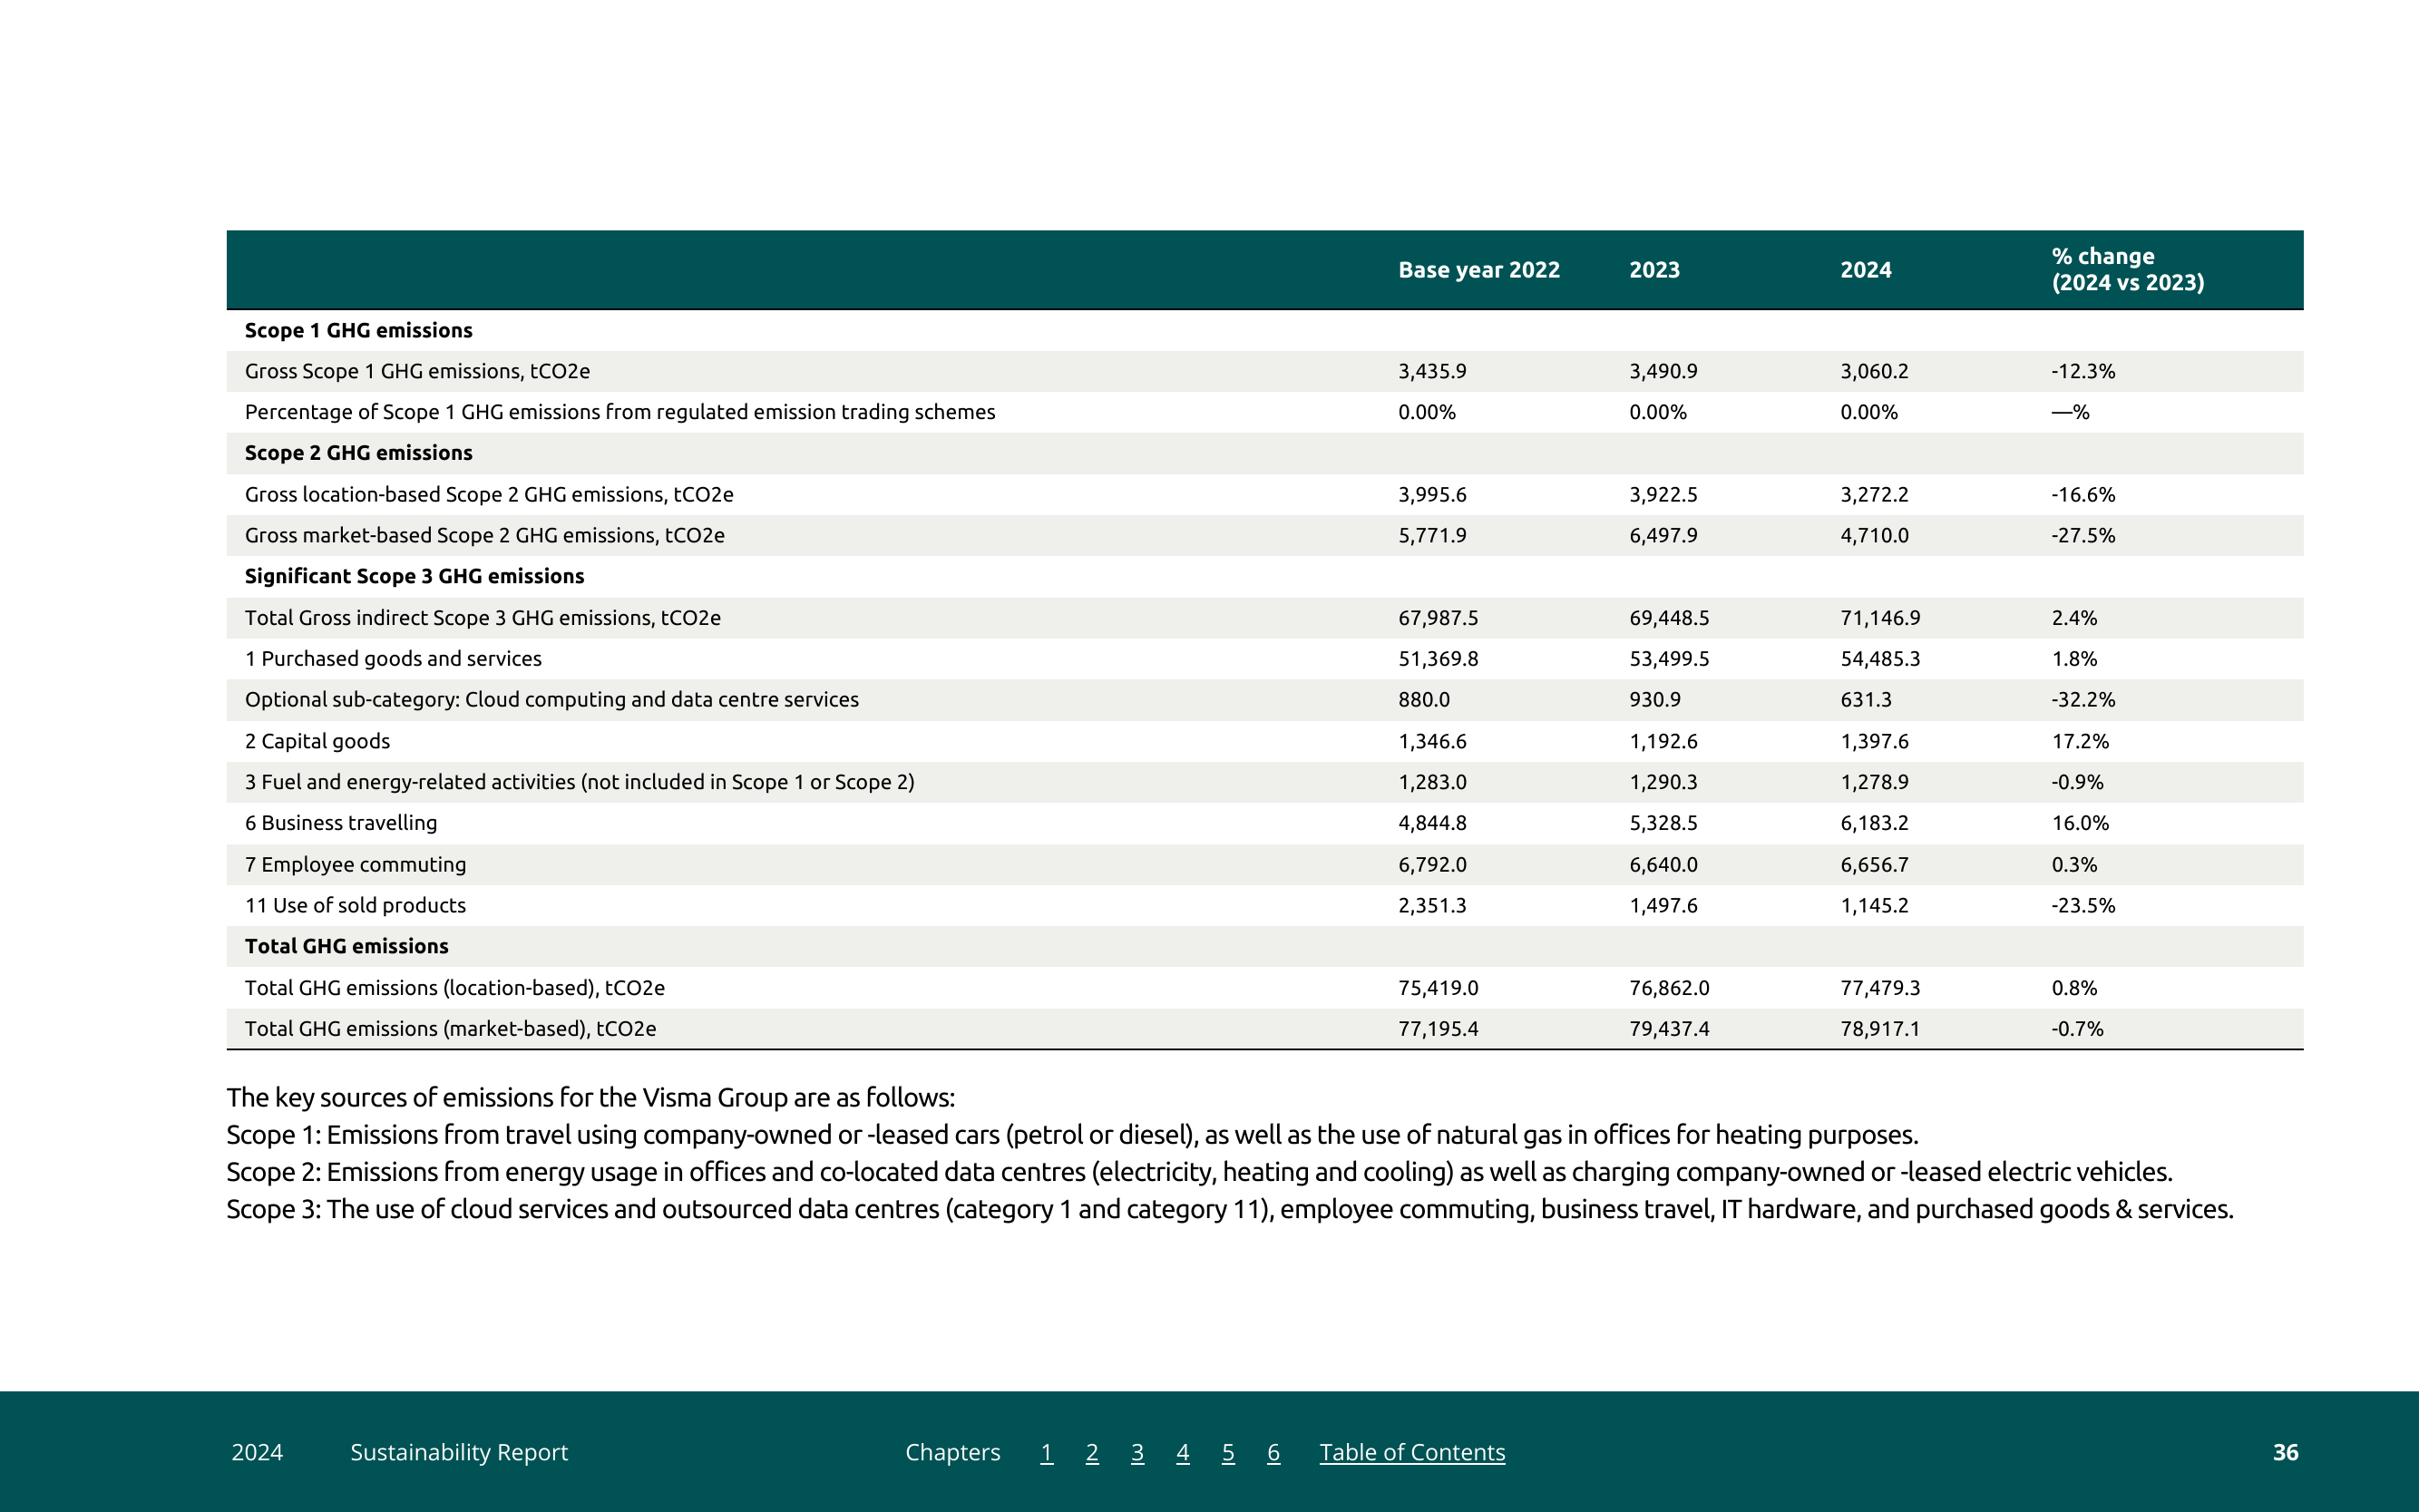Select '1 Purchased goods and services' row label
This screenshot has height=1512, width=2419.
click(393, 659)
